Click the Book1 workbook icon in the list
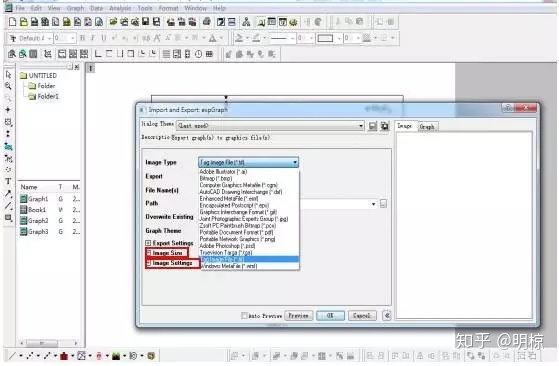 point(24,210)
